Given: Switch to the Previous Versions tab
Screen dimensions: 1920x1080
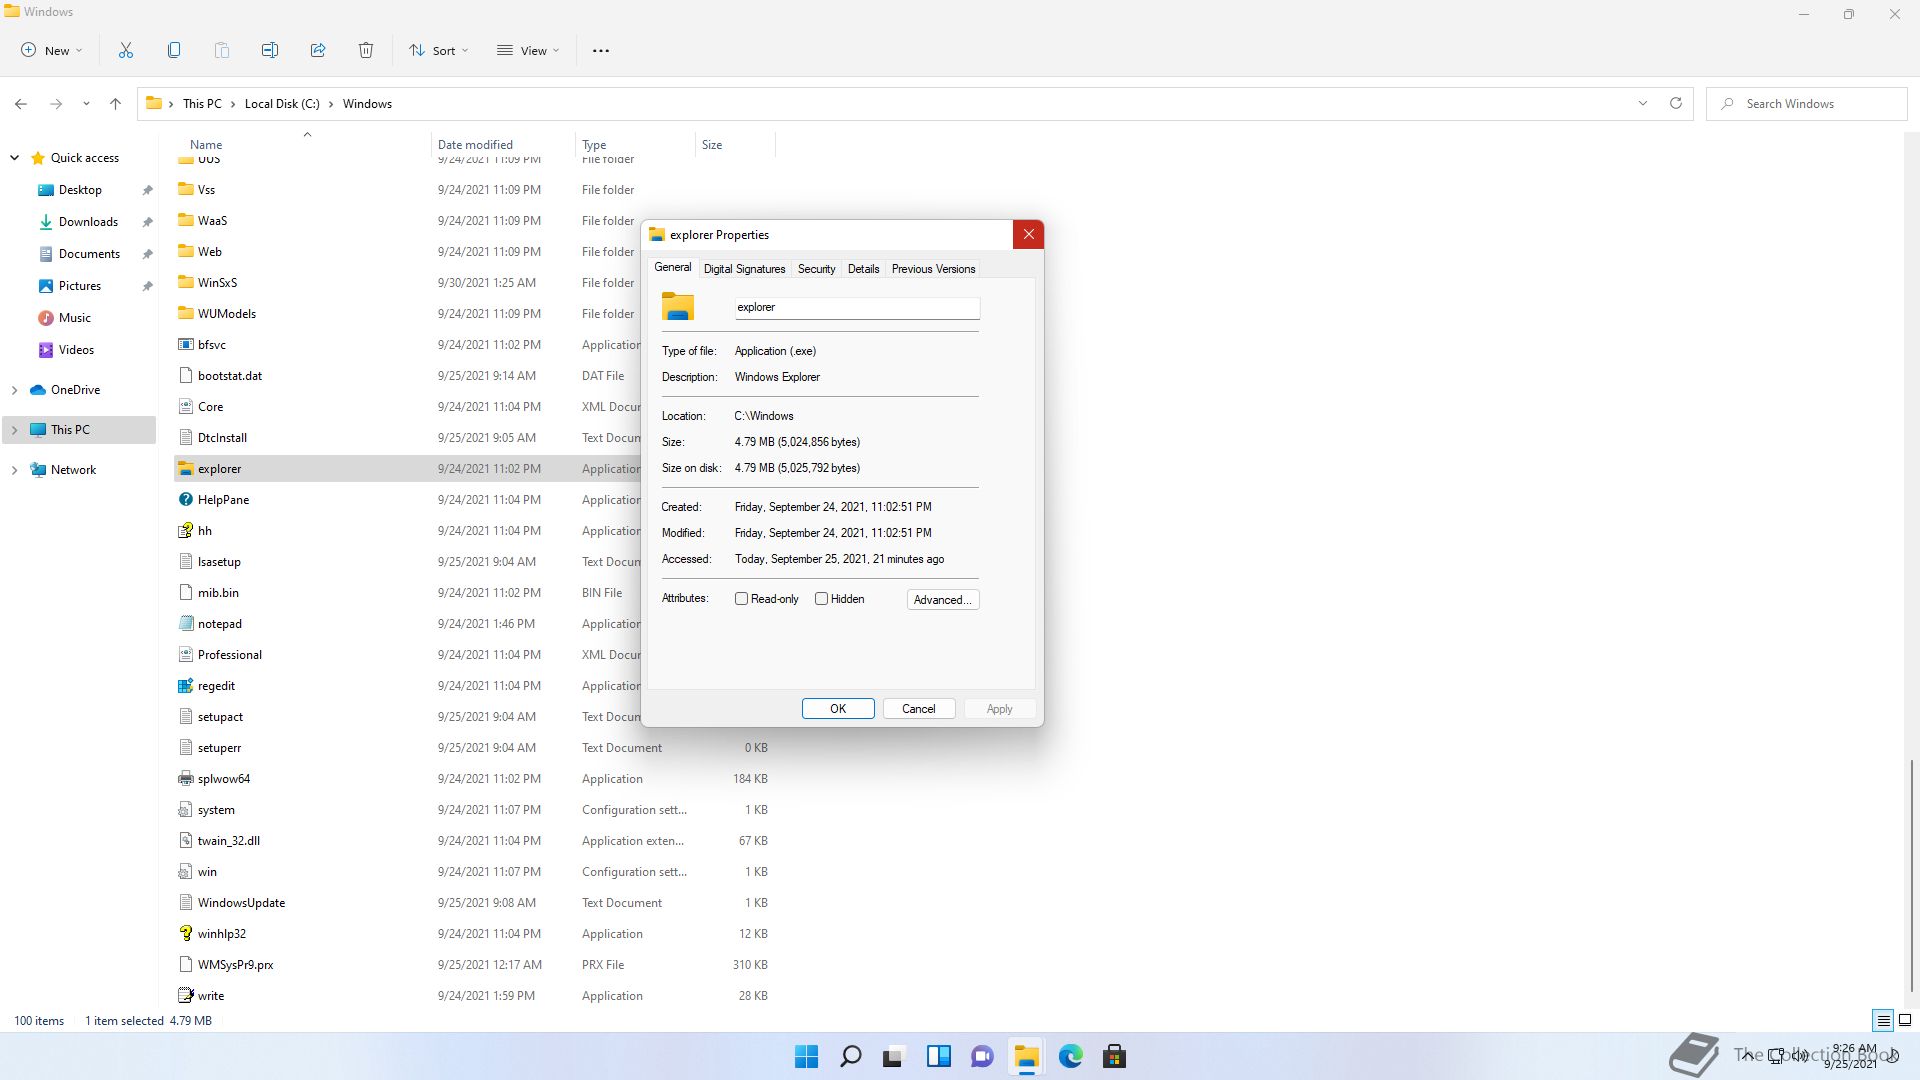Looking at the screenshot, I should point(933,269).
